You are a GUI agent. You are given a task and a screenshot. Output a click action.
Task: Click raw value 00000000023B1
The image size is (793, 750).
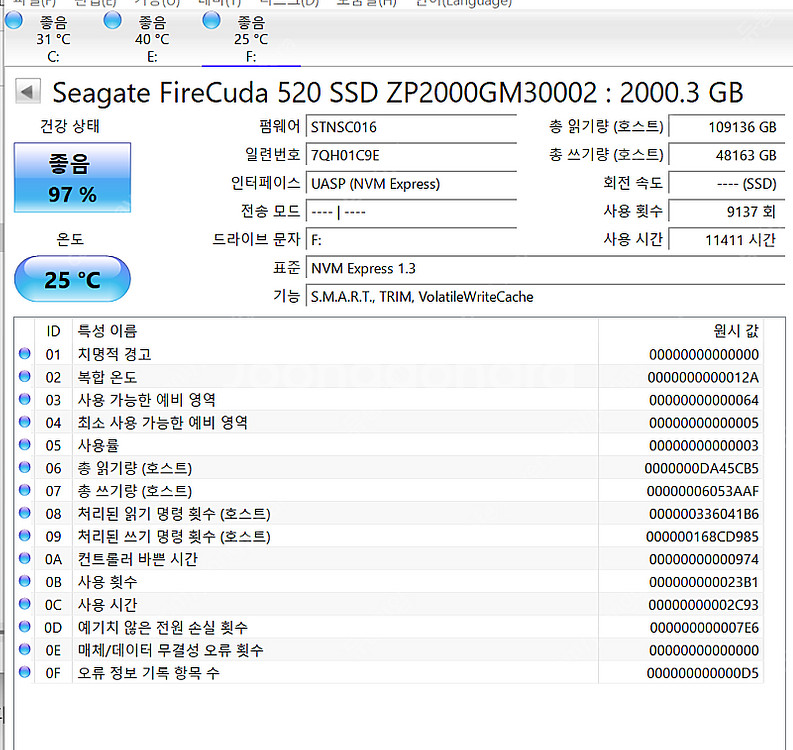[x=704, y=582]
